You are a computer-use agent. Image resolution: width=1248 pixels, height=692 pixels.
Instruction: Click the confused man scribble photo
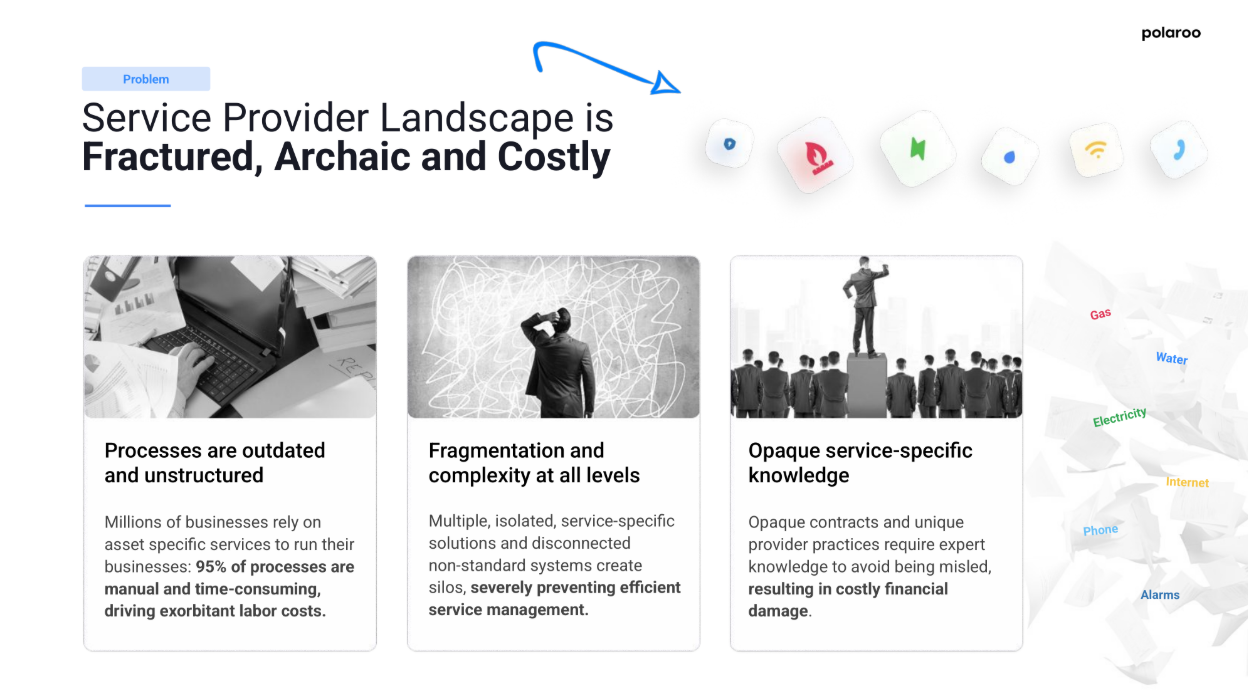(x=553, y=337)
